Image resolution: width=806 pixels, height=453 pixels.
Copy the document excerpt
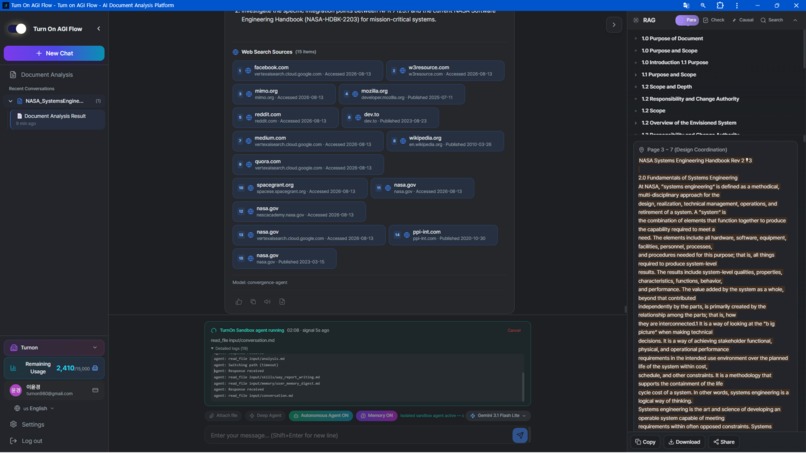coord(645,442)
